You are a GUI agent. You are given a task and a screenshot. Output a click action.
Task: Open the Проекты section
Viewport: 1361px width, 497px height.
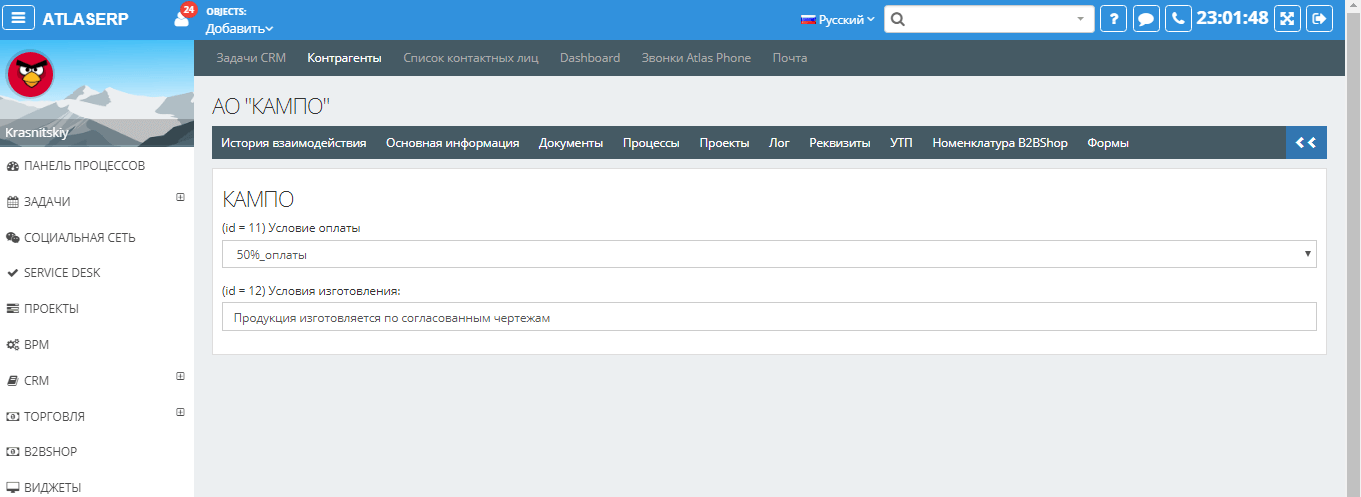(x=724, y=143)
